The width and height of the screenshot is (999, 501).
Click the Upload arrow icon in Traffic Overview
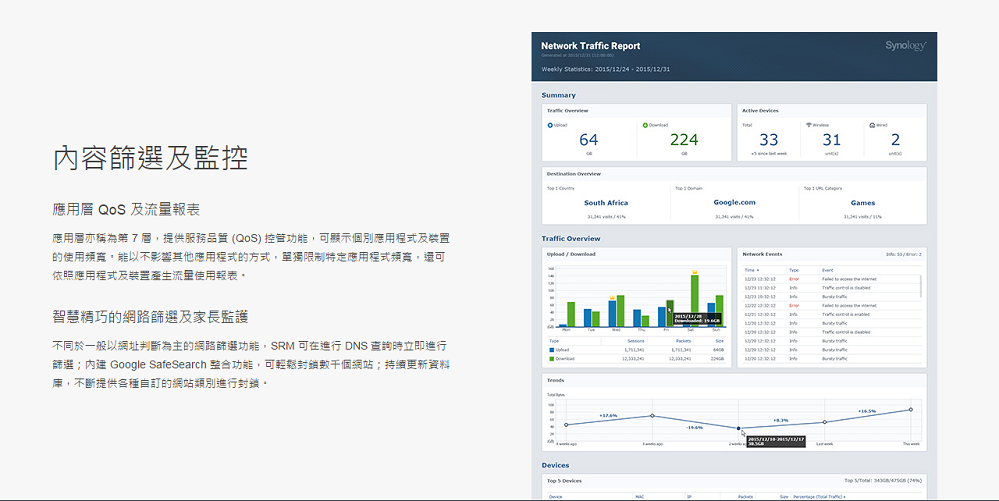(550, 125)
